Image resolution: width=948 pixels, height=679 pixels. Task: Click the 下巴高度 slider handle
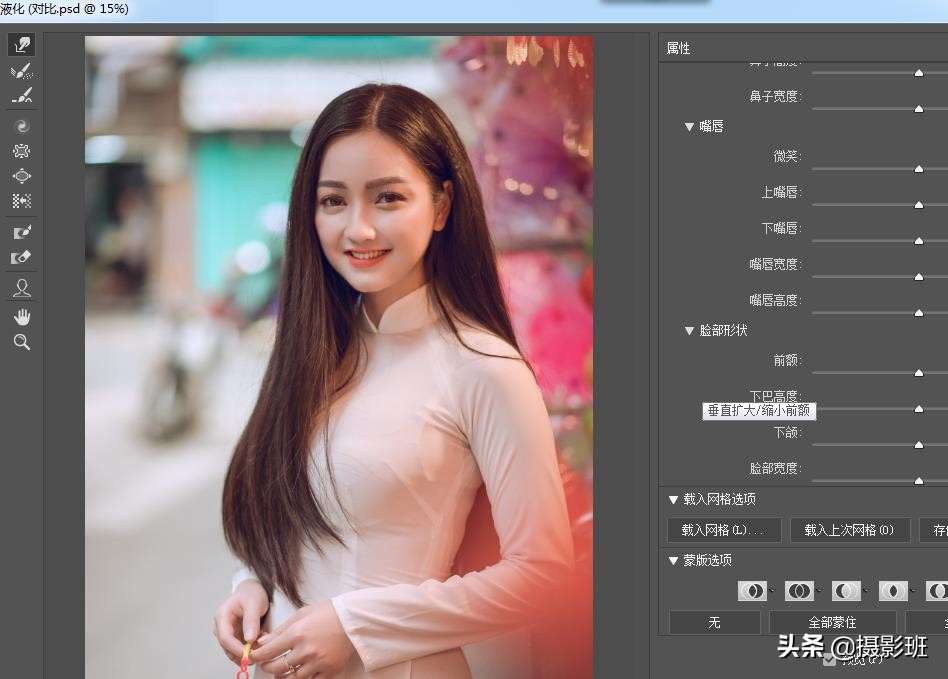coord(919,409)
